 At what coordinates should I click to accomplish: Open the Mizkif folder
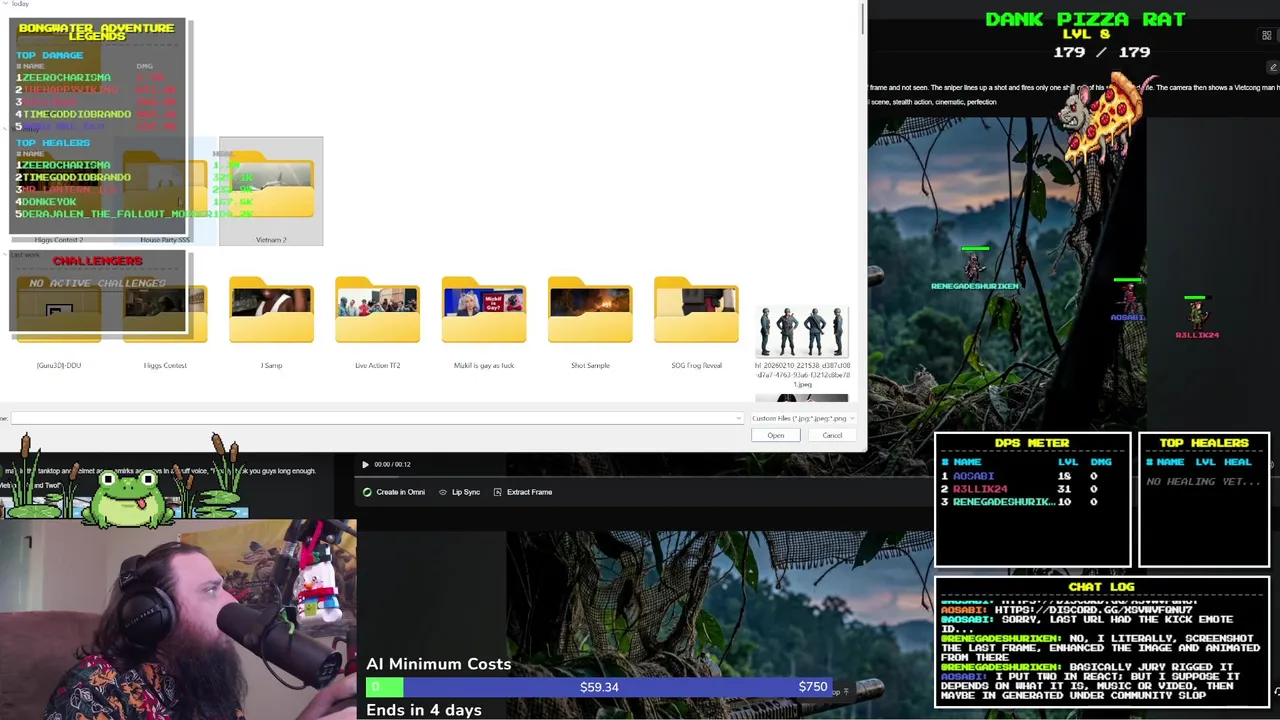point(484,322)
